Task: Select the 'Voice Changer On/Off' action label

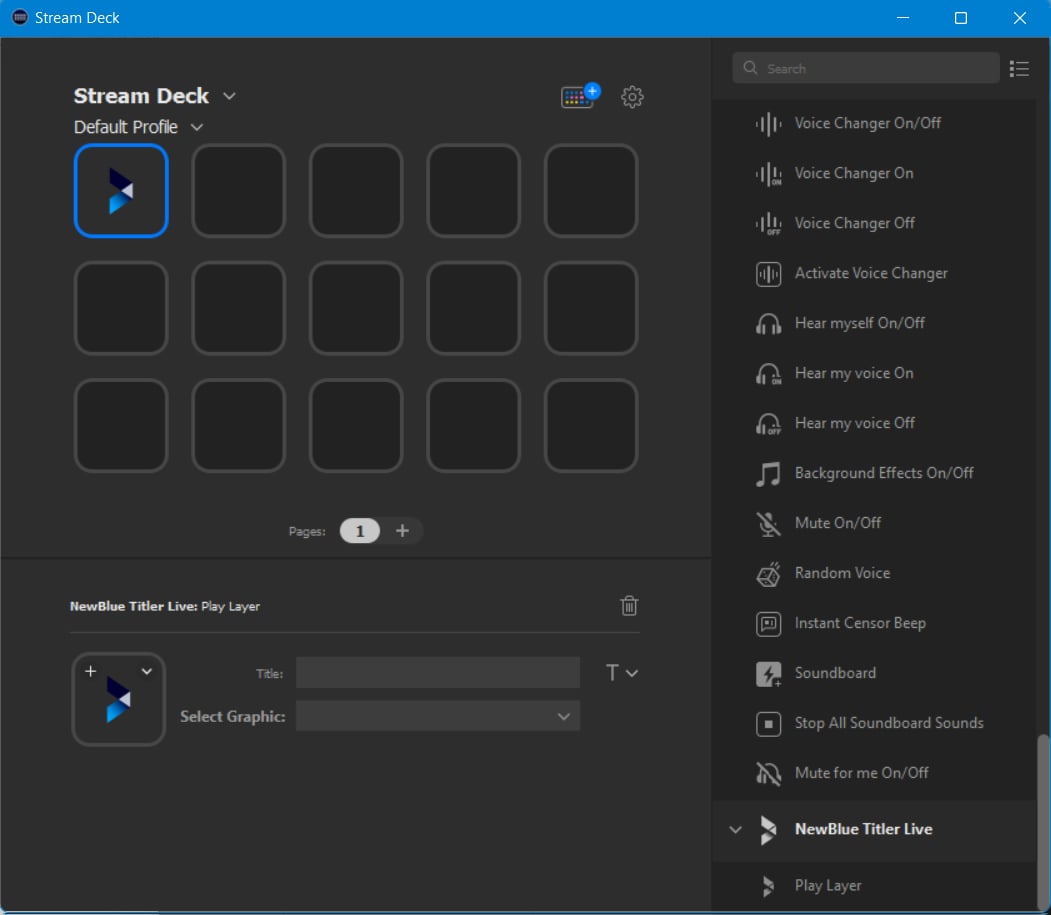Action: click(x=867, y=123)
